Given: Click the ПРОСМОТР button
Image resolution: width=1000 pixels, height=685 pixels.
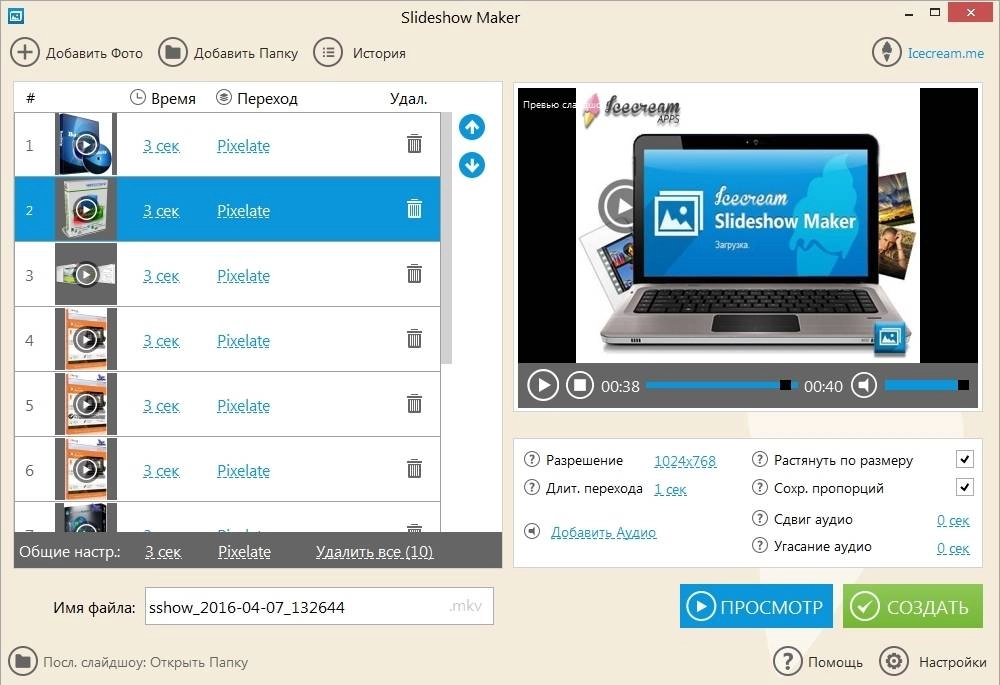Looking at the screenshot, I should click(756, 606).
